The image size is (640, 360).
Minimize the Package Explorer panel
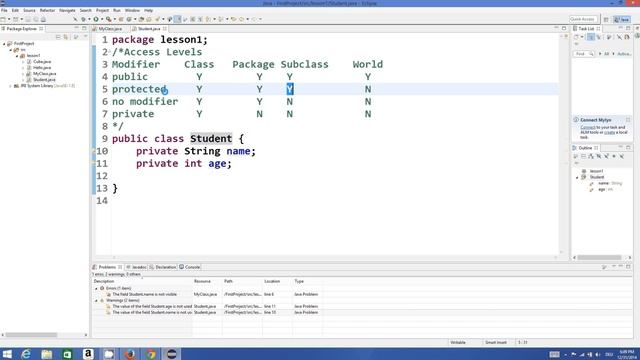[76, 28]
